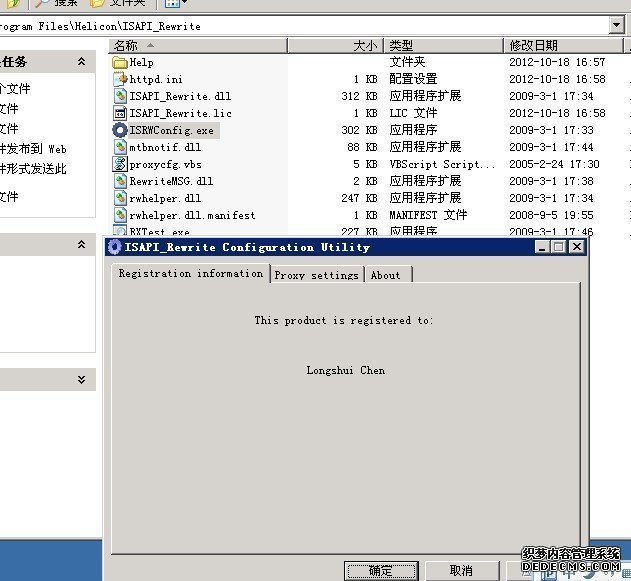Click the RewriteMSG.dll file icon
The image size is (631, 581).
click(120, 181)
